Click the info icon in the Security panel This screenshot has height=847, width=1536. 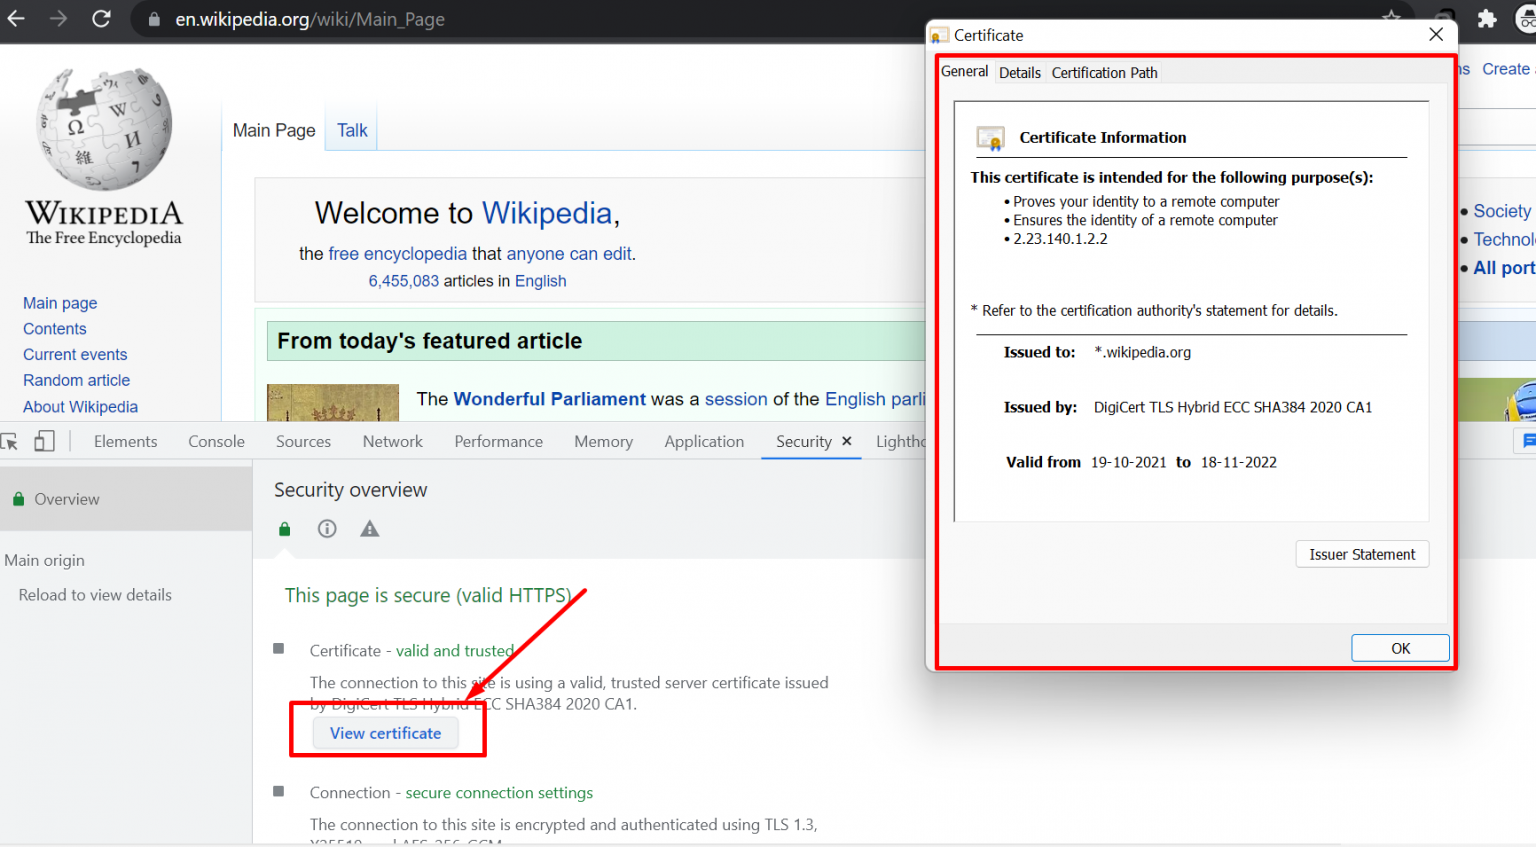pyautogui.click(x=326, y=528)
